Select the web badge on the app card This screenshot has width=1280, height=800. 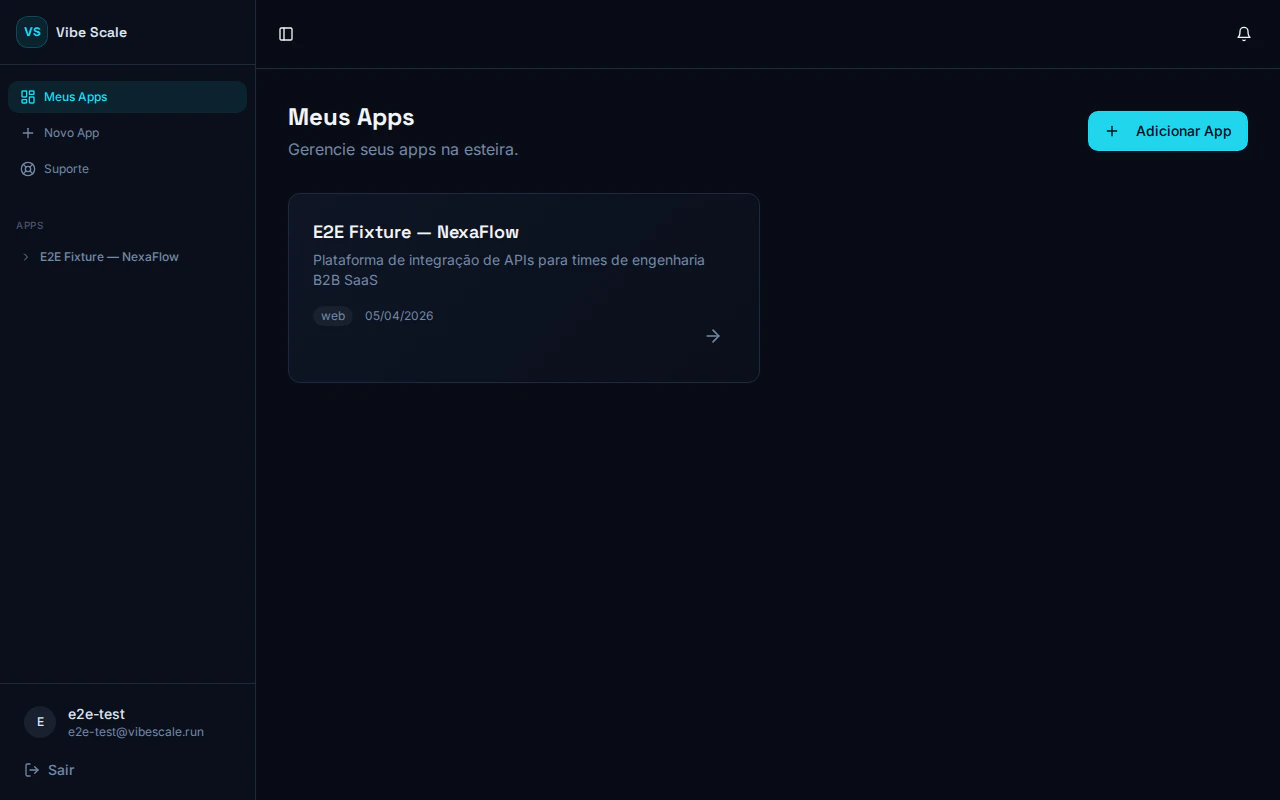click(333, 316)
